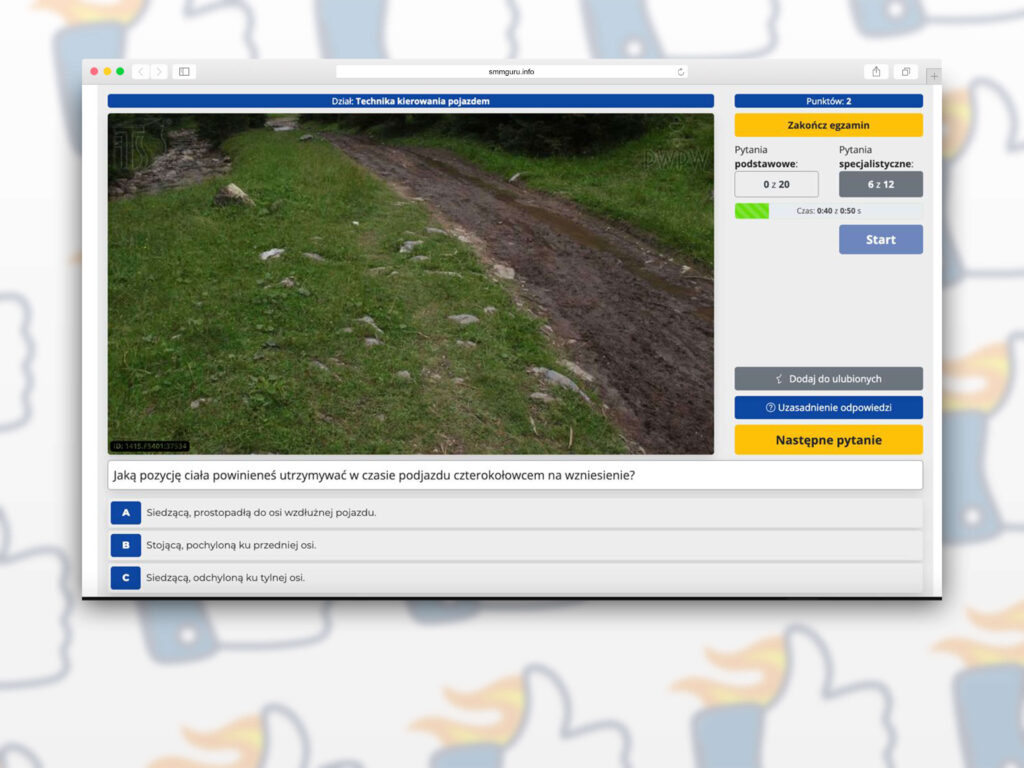
Task: Click the exam time progress bar
Action: pyautogui.click(x=828, y=211)
